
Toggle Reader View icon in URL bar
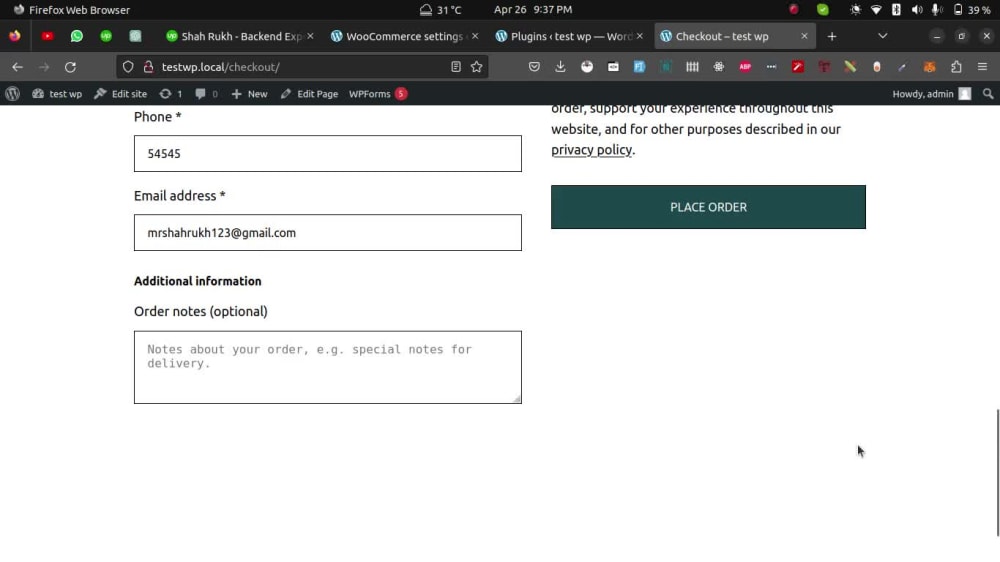pyautogui.click(x=455, y=67)
